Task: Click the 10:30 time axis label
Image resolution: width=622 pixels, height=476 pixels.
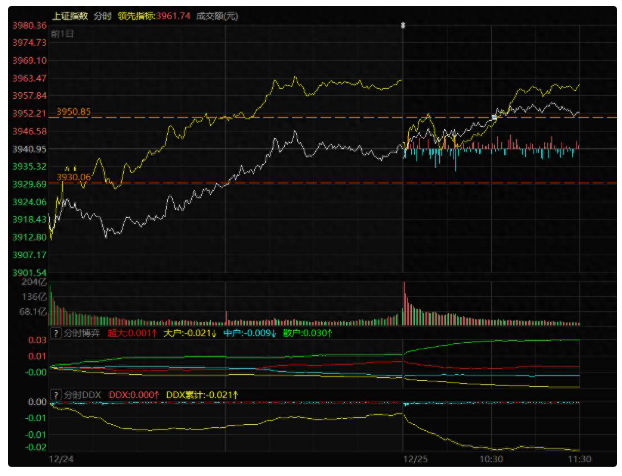Action: [x=491, y=457]
